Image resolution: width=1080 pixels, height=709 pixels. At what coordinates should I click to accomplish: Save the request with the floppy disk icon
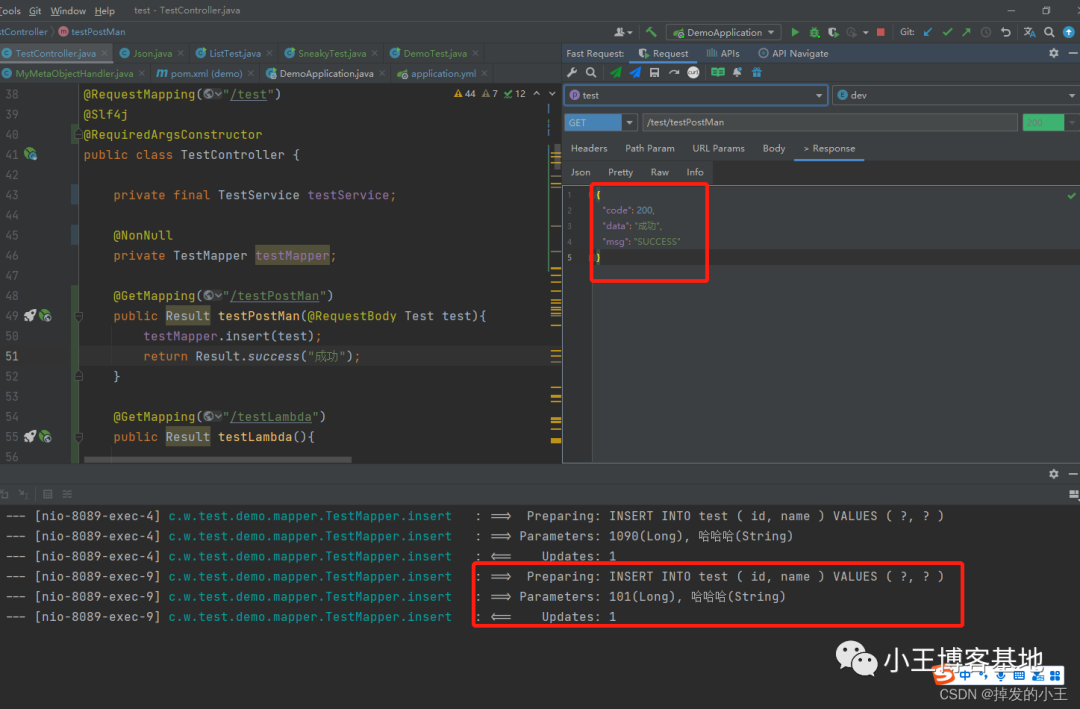(x=654, y=73)
